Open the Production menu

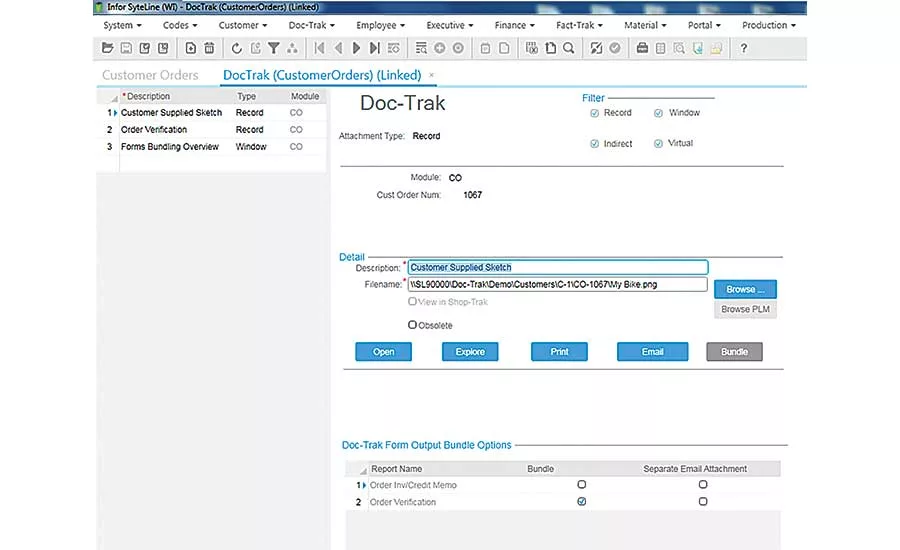point(769,25)
